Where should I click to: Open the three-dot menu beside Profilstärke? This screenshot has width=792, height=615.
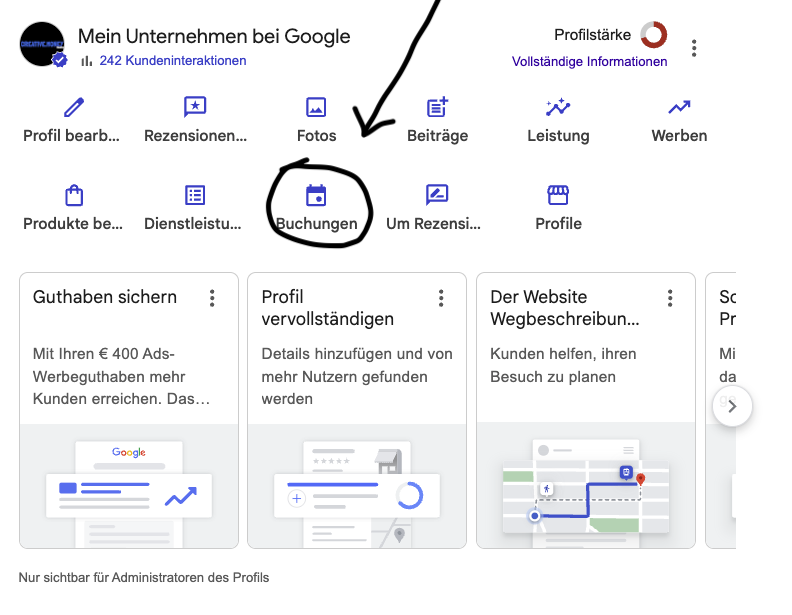pos(694,48)
